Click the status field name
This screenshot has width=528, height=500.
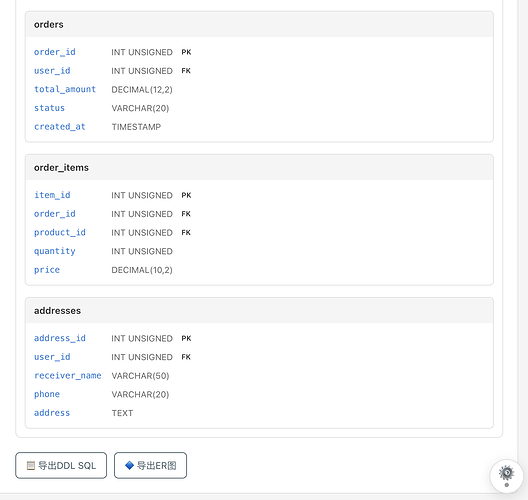pyautogui.click(x=49, y=108)
